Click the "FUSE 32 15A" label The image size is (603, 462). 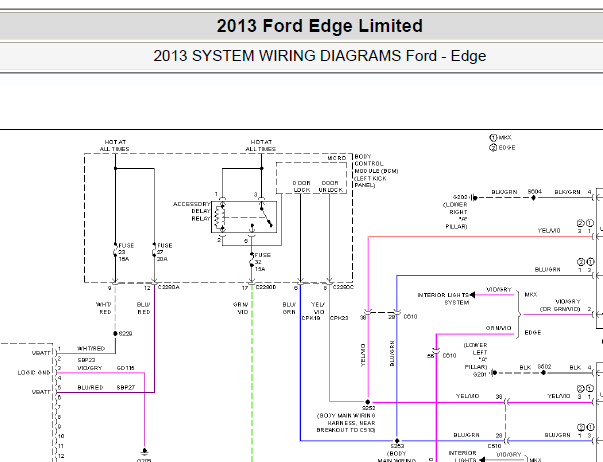pyautogui.click(x=262, y=262)
